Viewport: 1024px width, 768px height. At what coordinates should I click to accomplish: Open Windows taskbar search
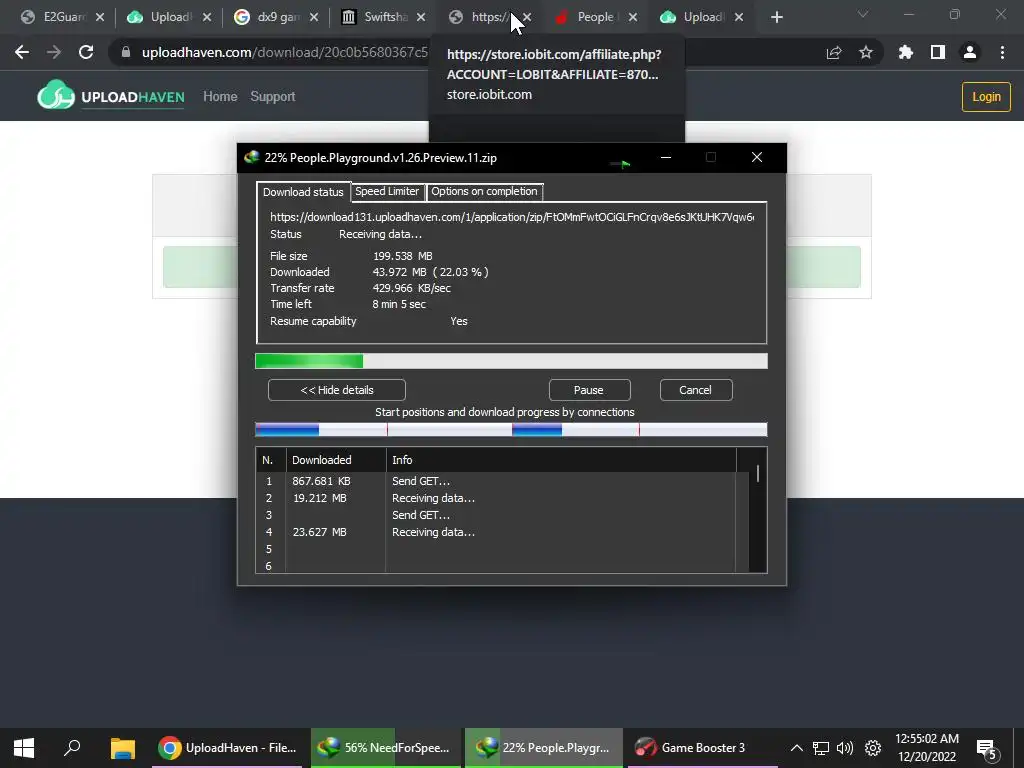point(72,748)
